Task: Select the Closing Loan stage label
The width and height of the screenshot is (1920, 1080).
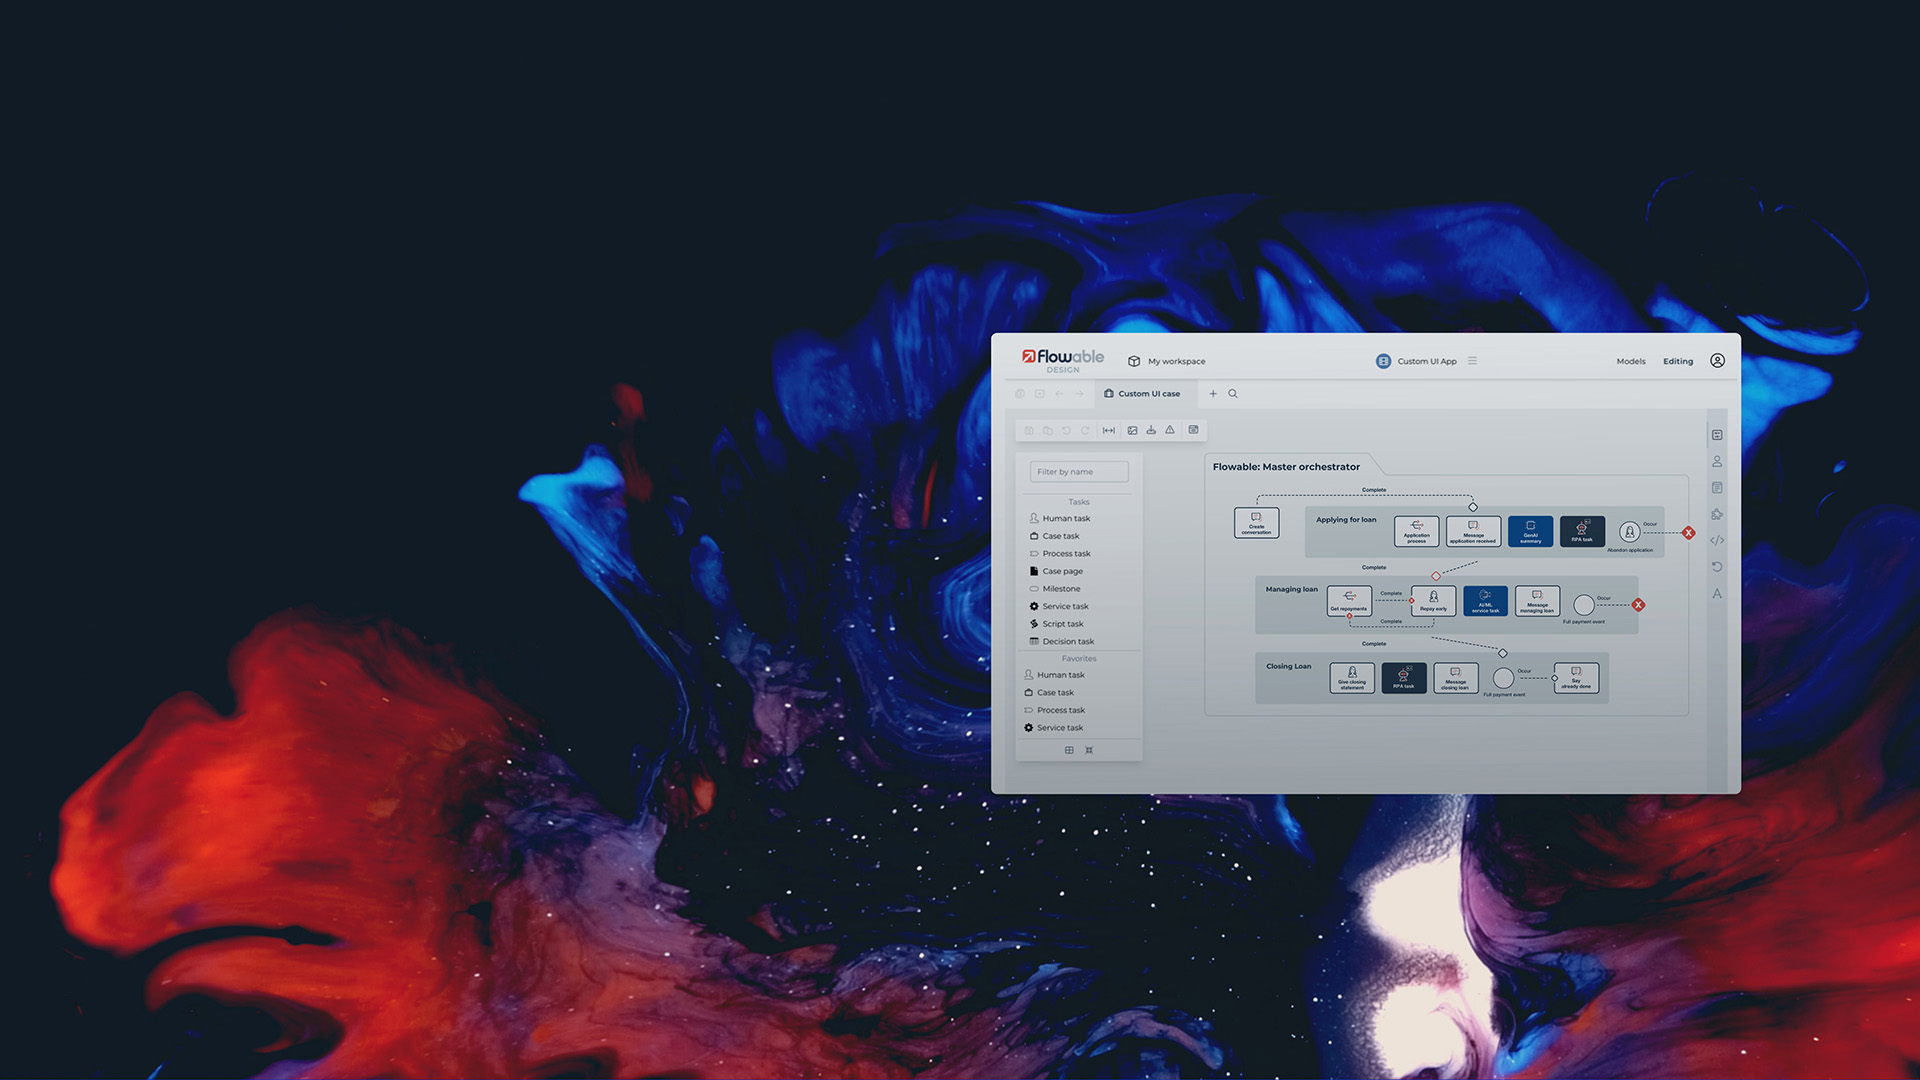Action: click(1288, 666)
